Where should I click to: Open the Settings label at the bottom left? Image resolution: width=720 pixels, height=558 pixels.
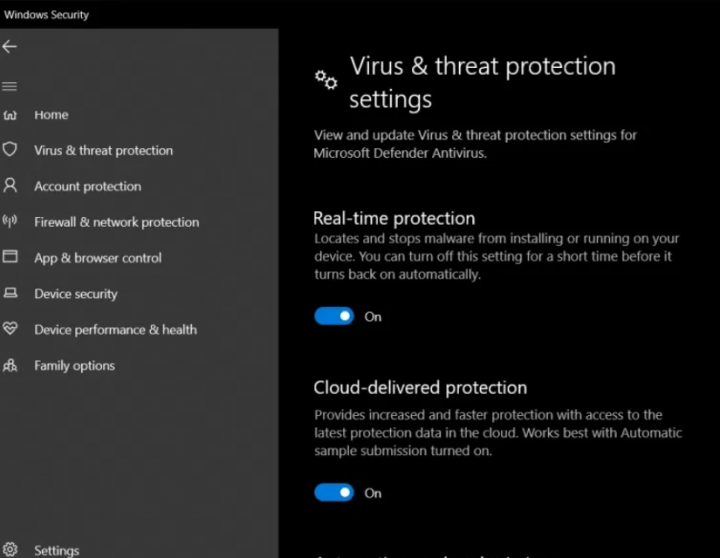pyautogui.click(x=56, y=550)
